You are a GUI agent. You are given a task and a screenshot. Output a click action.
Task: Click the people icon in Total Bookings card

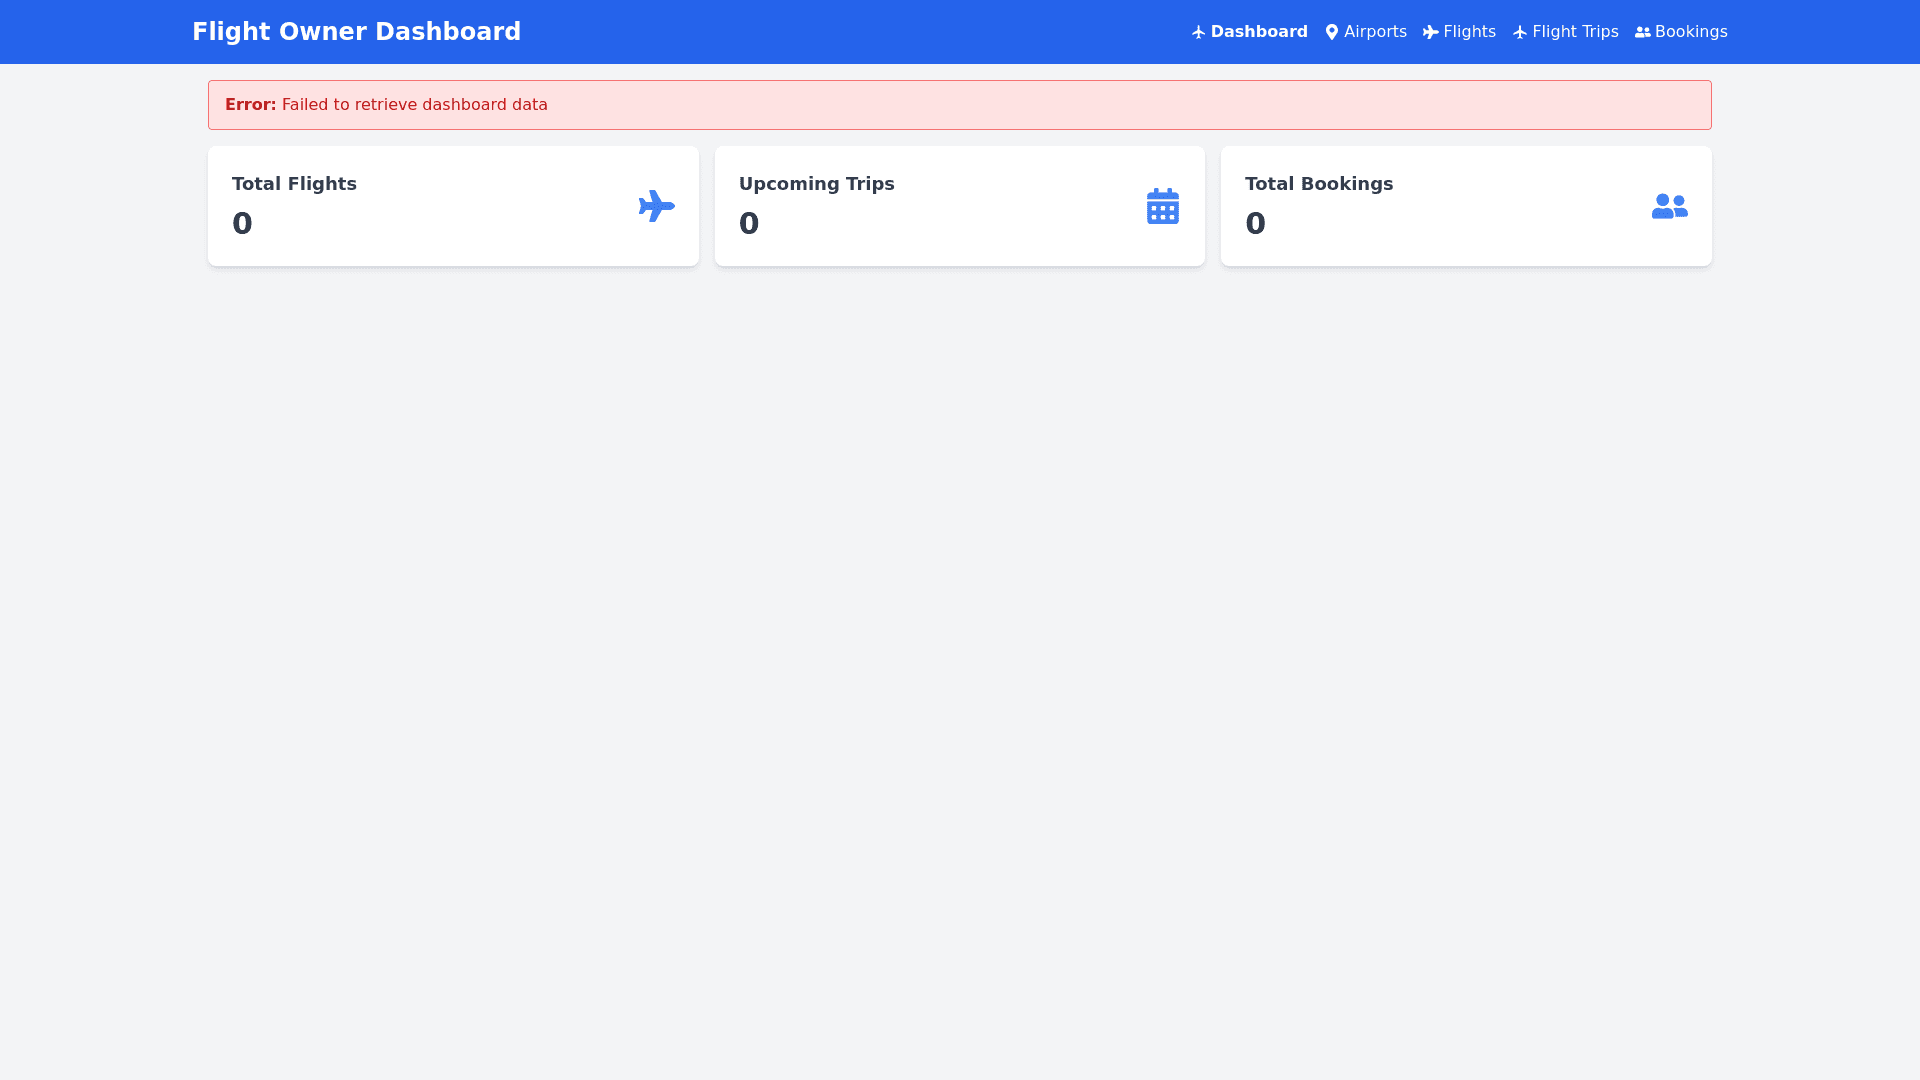tap(1669, 206)
